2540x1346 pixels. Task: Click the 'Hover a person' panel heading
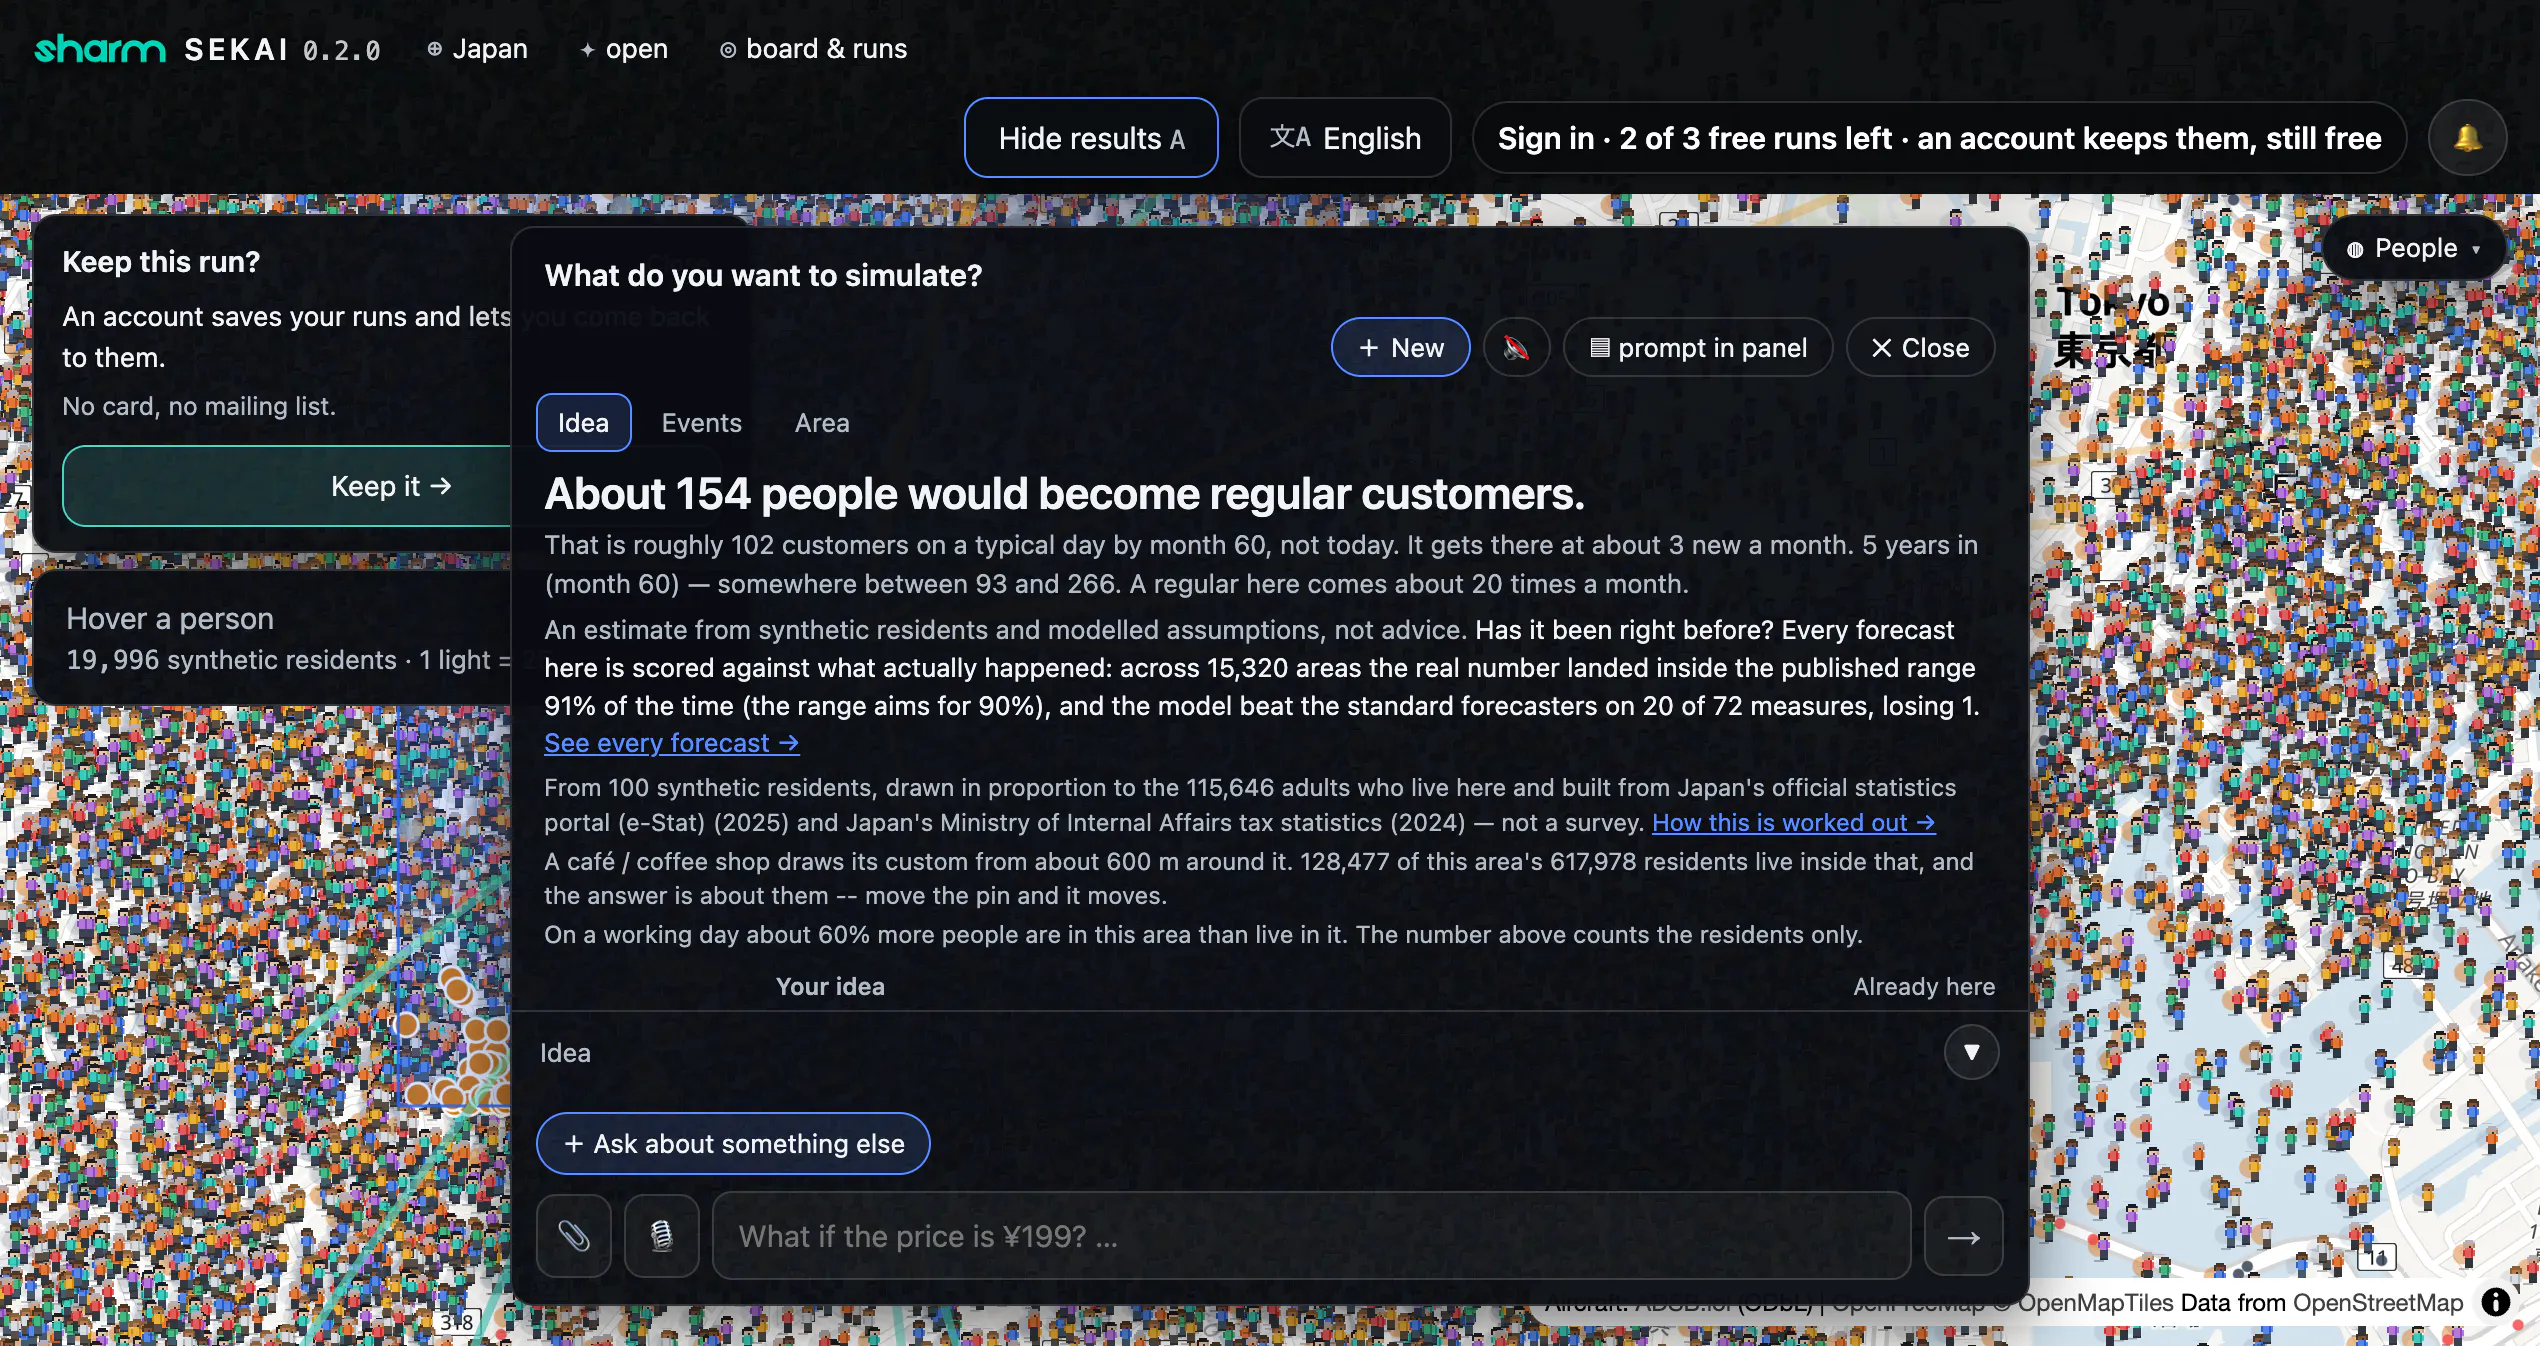170,619
